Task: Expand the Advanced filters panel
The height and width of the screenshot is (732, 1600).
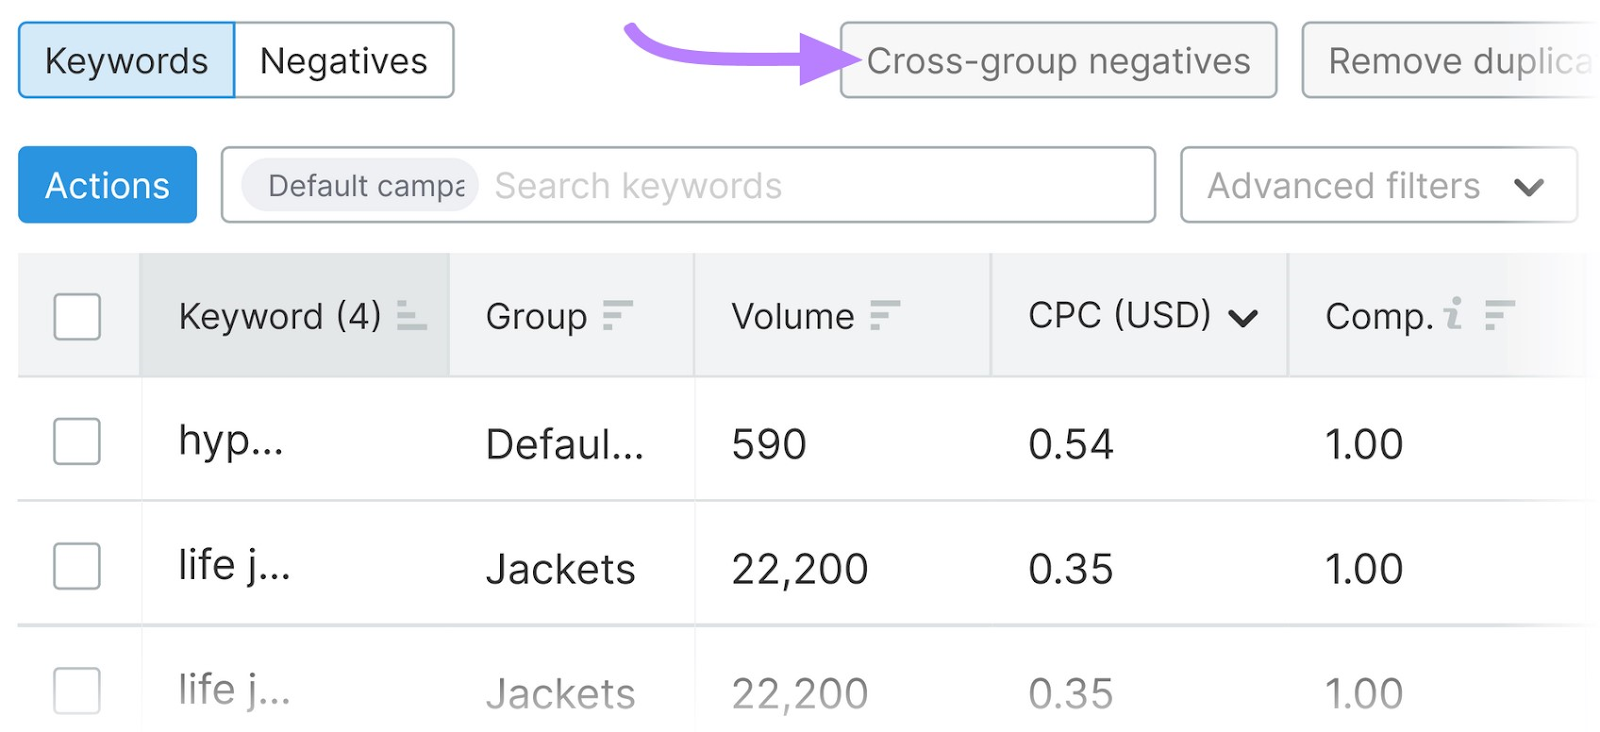Action: 1378,185
